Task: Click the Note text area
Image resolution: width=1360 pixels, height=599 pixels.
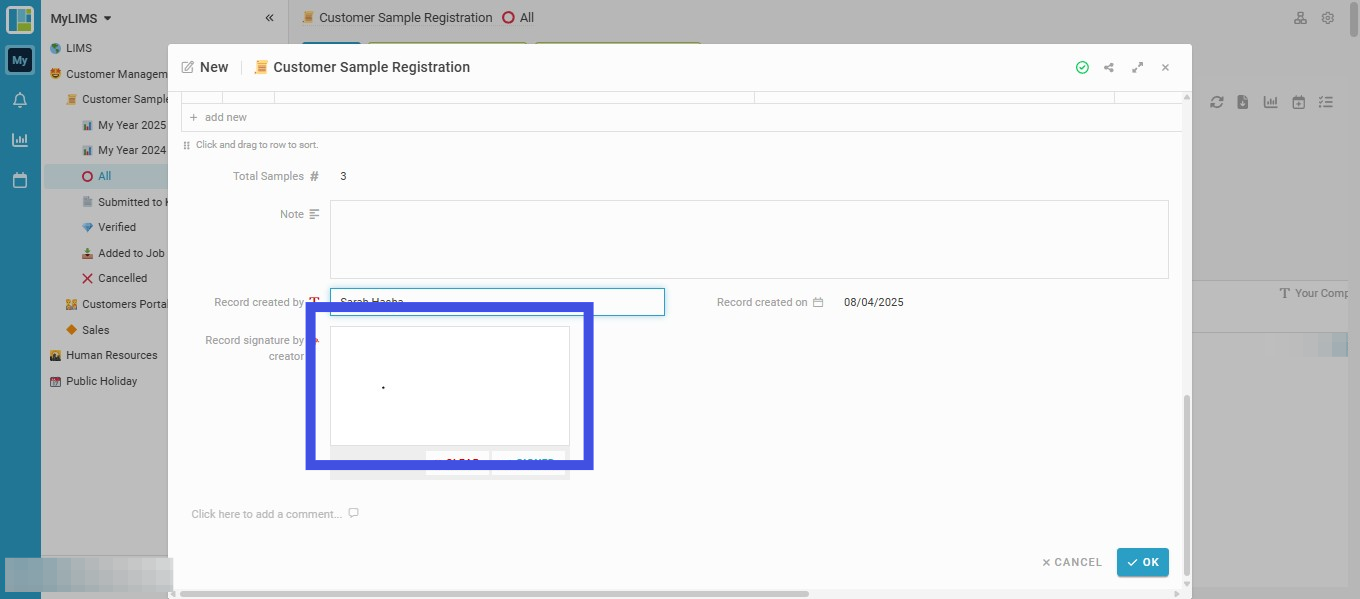Action: pos(749,239)
